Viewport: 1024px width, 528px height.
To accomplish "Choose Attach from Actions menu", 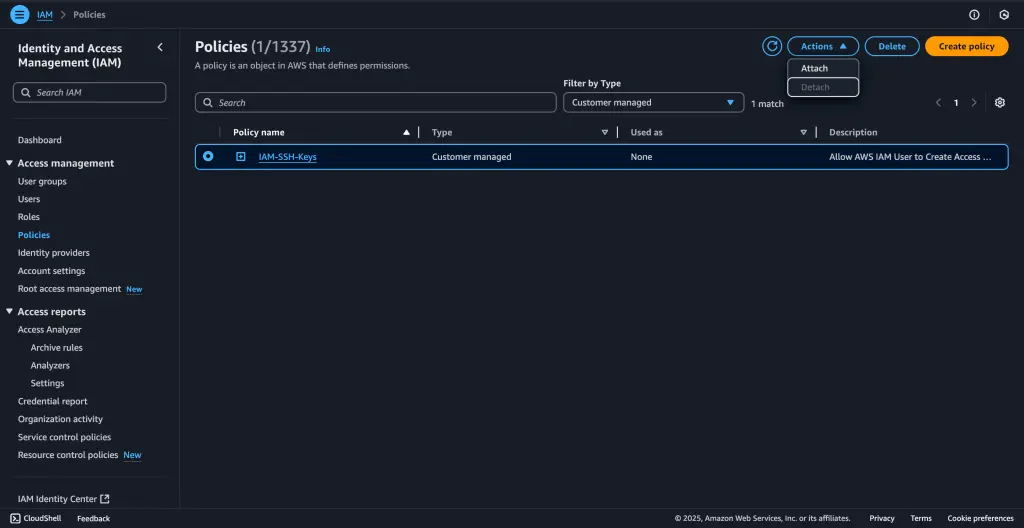I will 823,68.
